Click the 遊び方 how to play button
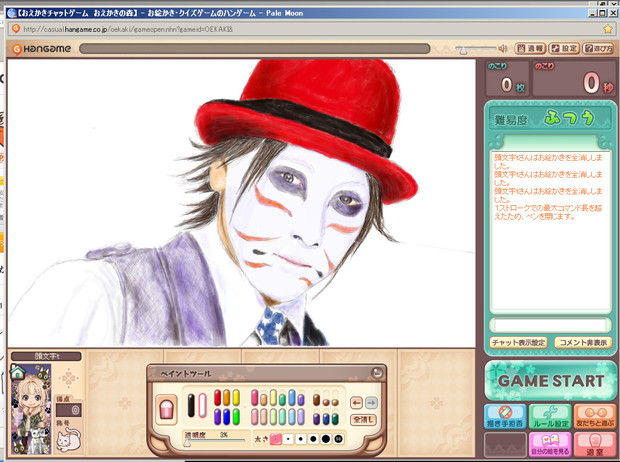Screen dimensions: 620x462 point(598,48)
